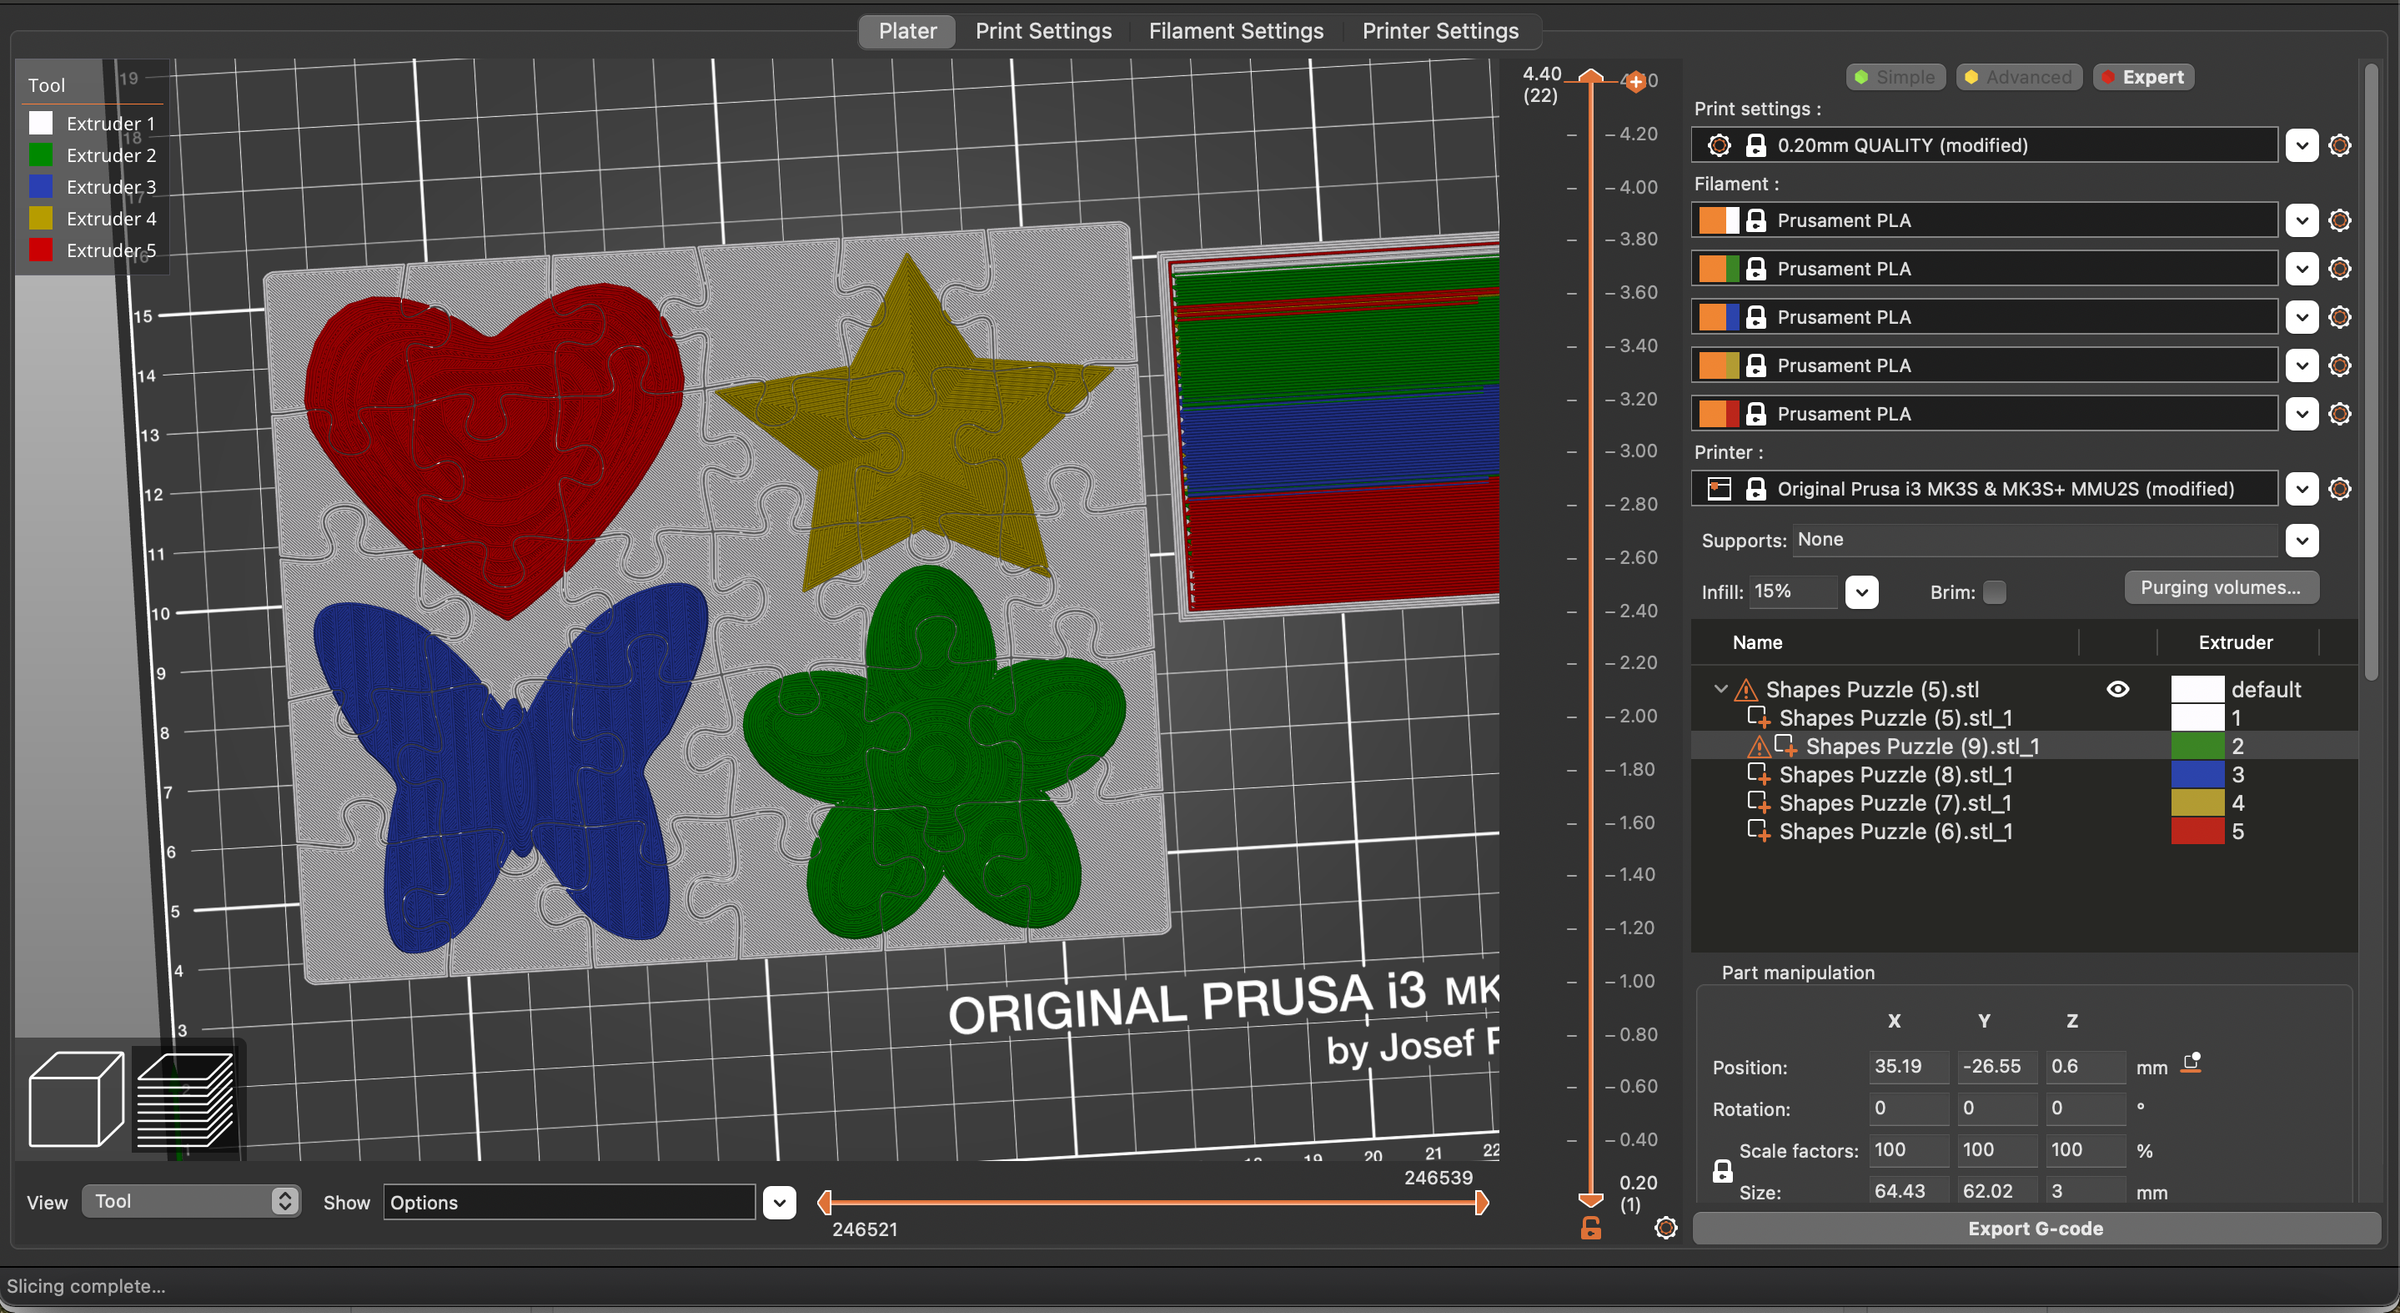Open the Filament Settings tab

(x=1235, y=31)
